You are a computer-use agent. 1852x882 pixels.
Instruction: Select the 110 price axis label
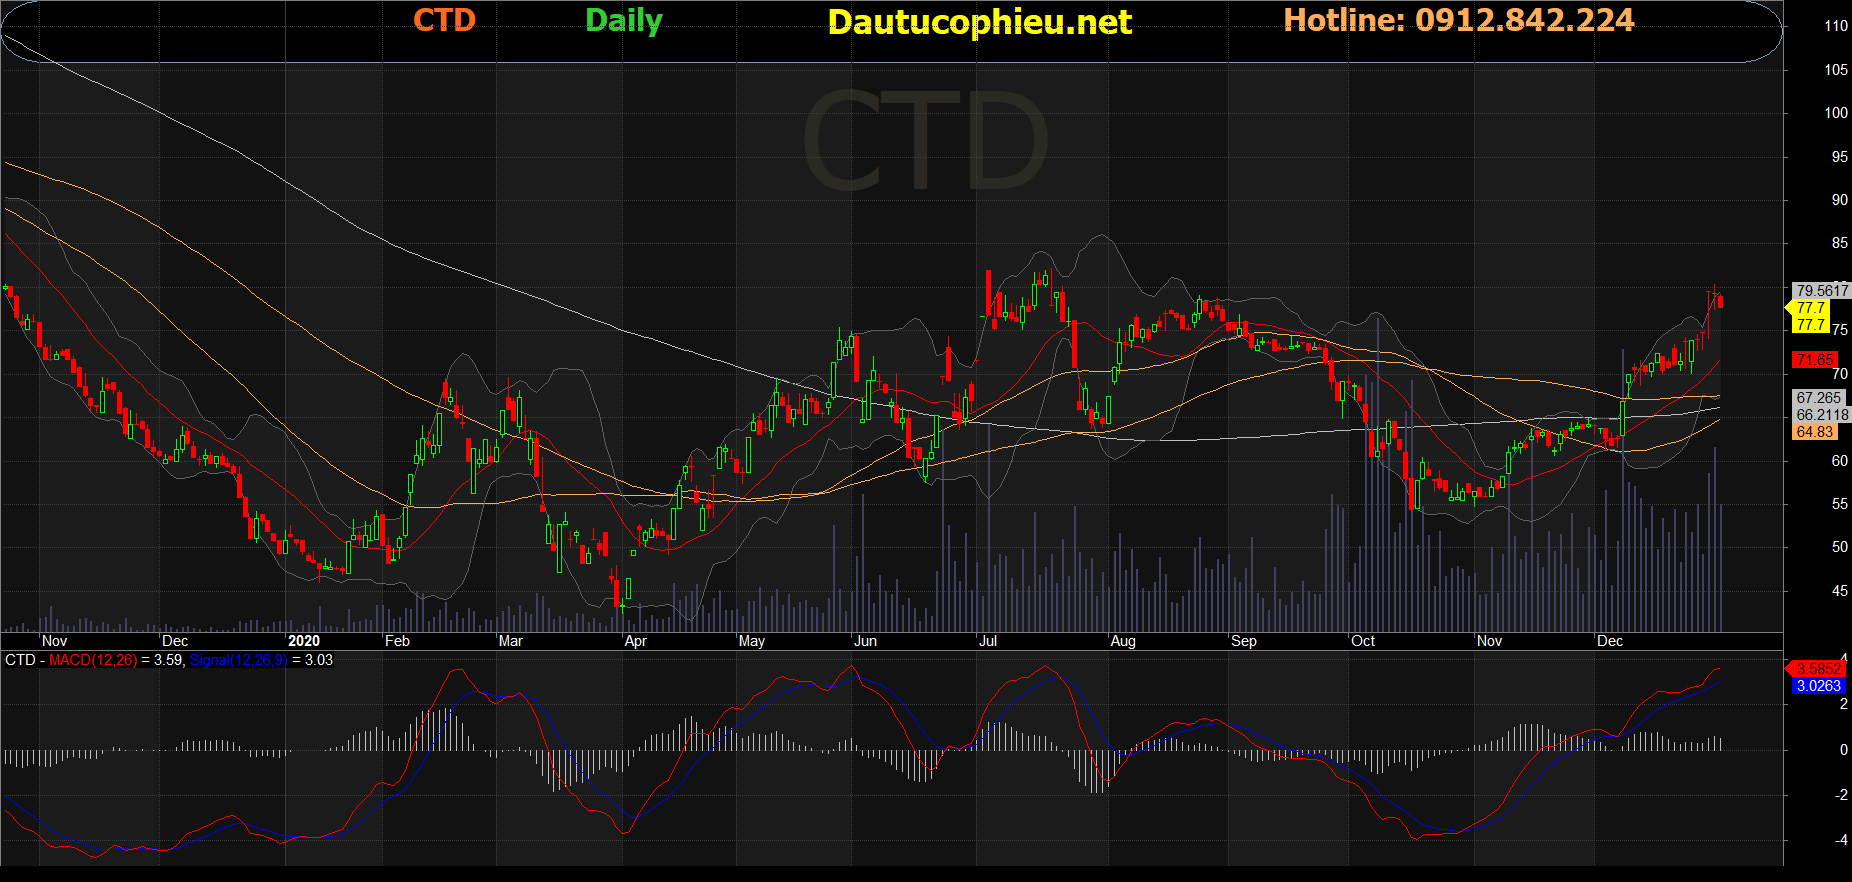pyautogui.click(x=1836, y=26)
